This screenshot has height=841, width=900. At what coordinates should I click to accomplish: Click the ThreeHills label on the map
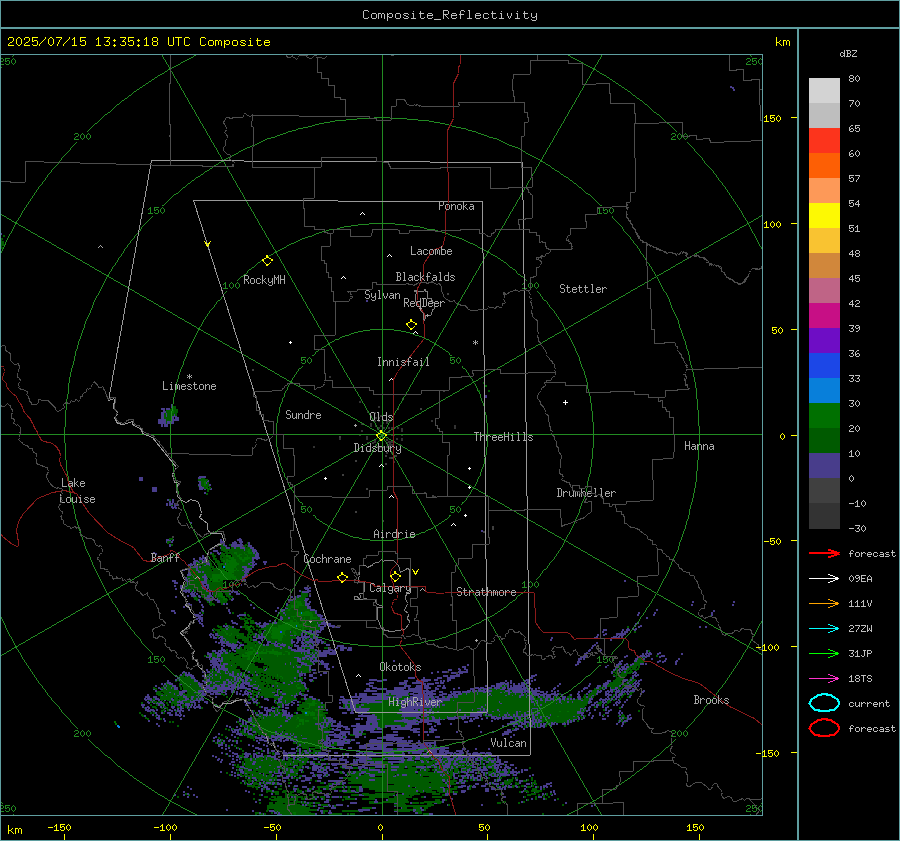click(x=503, y=437)
